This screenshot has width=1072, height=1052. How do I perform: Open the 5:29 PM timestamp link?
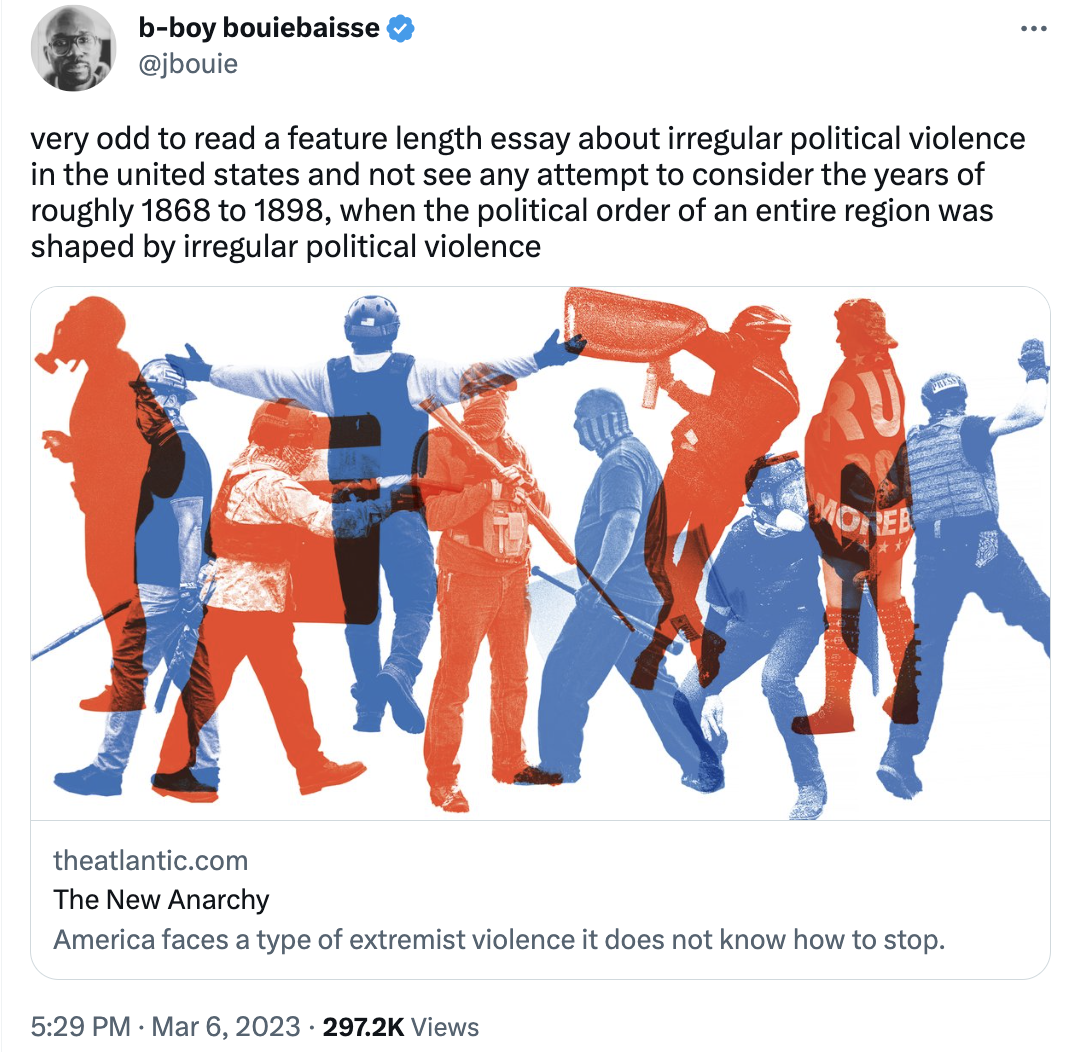tap(81, 1027)
